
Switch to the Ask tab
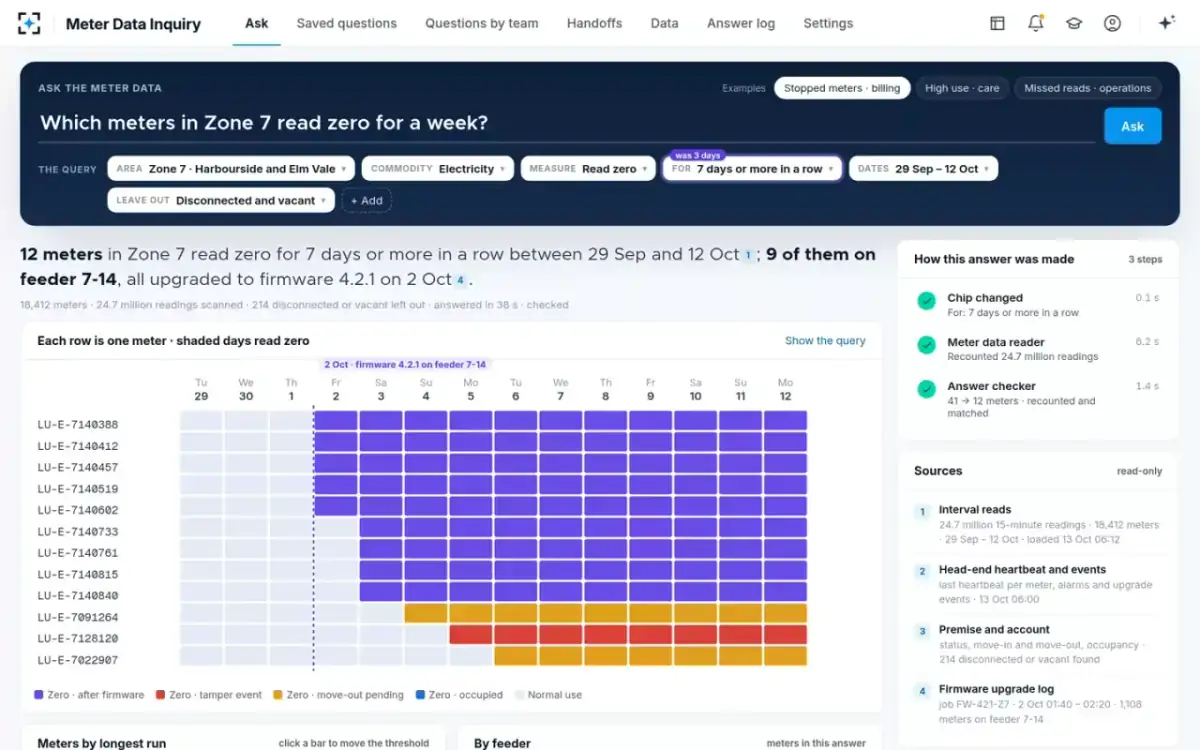257,23
